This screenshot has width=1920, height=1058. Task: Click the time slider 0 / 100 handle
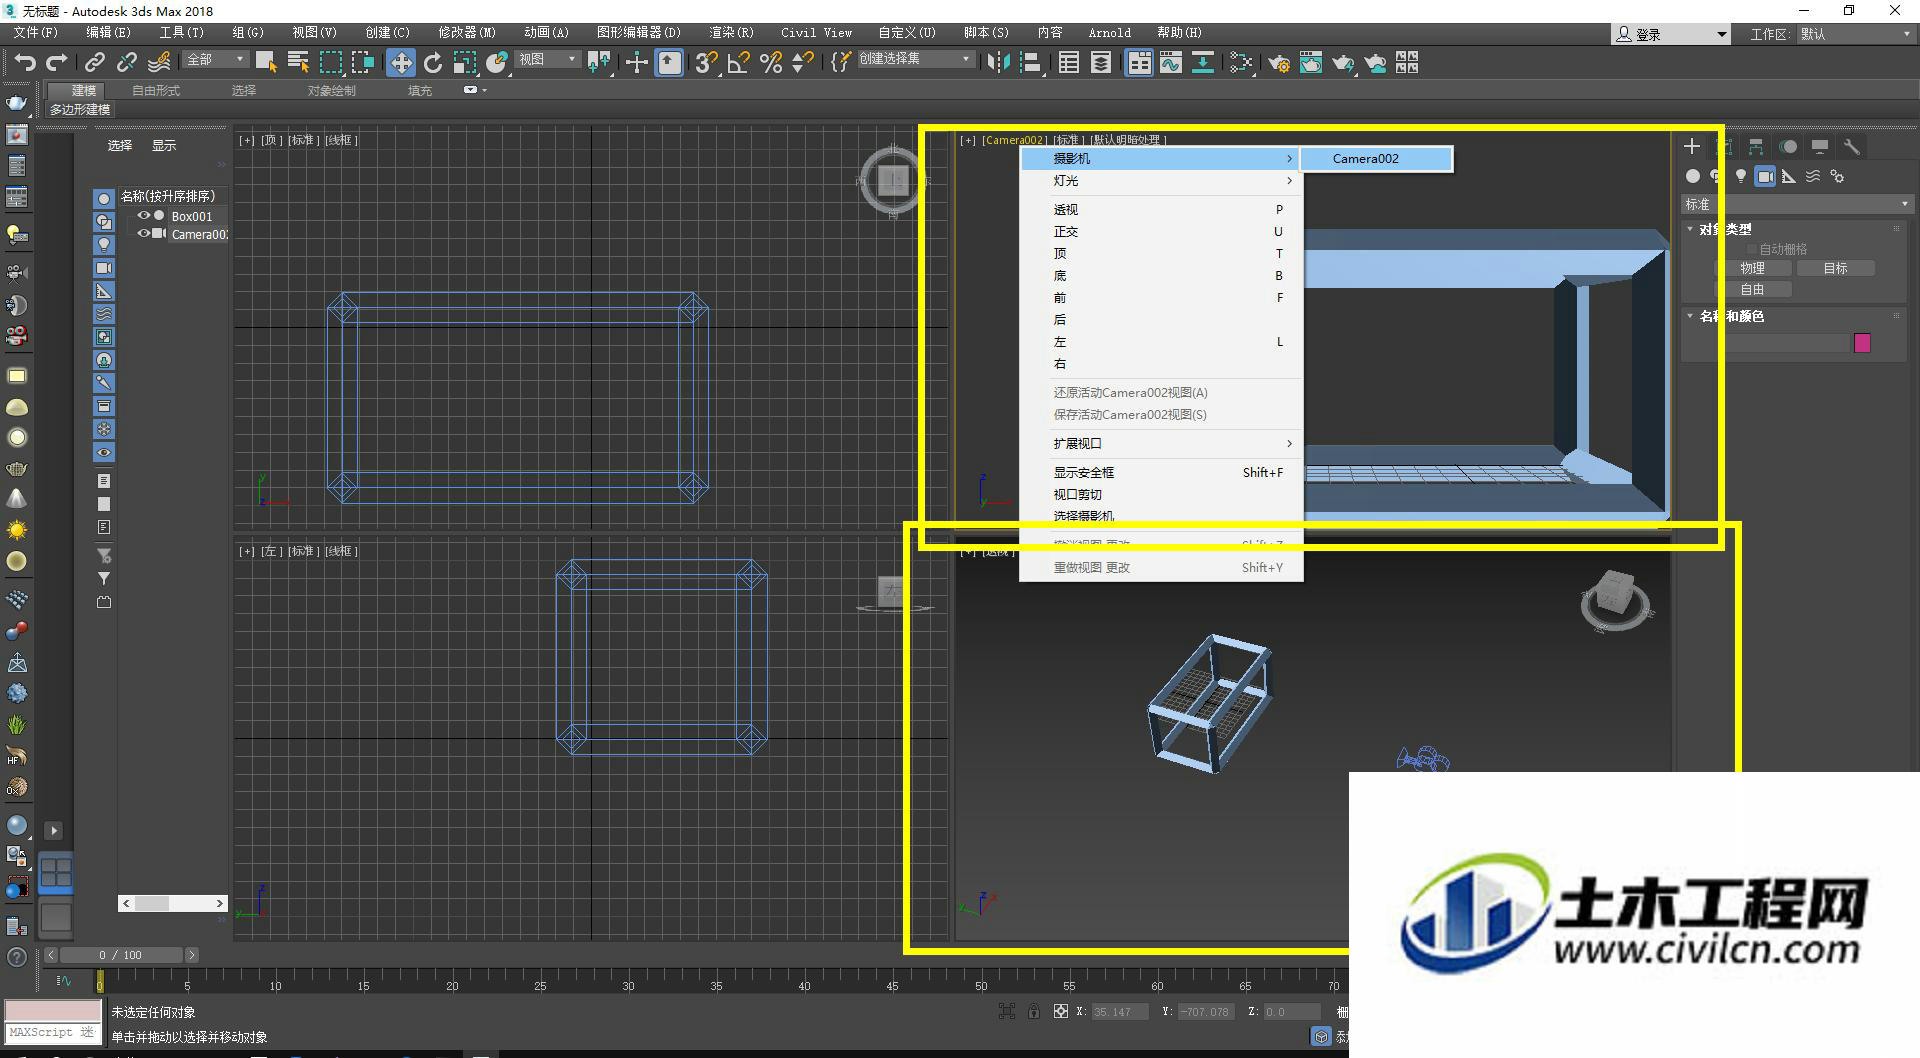119,955
